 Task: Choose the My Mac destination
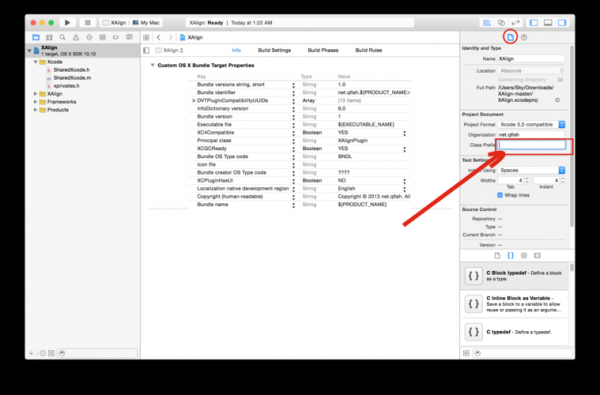146,23
